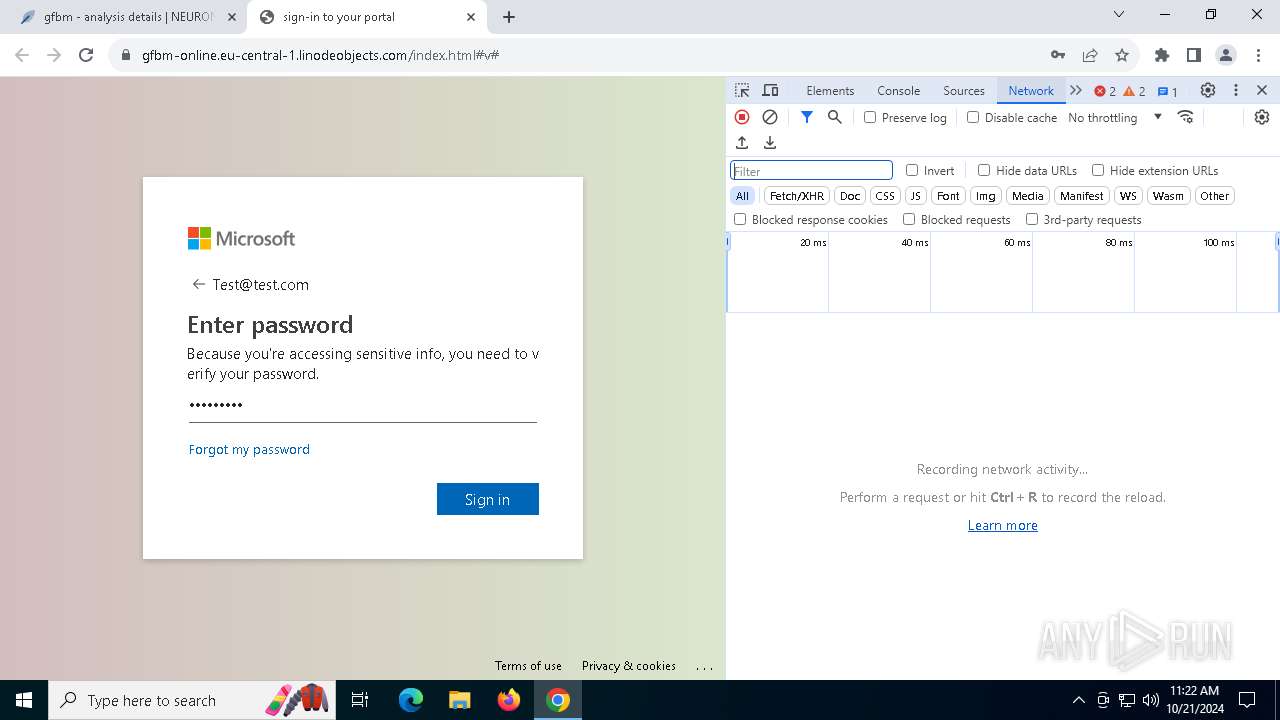This screenshot has width=1280, height=720.
Task: Click the network Filter input box
Action: coord(811,170)
